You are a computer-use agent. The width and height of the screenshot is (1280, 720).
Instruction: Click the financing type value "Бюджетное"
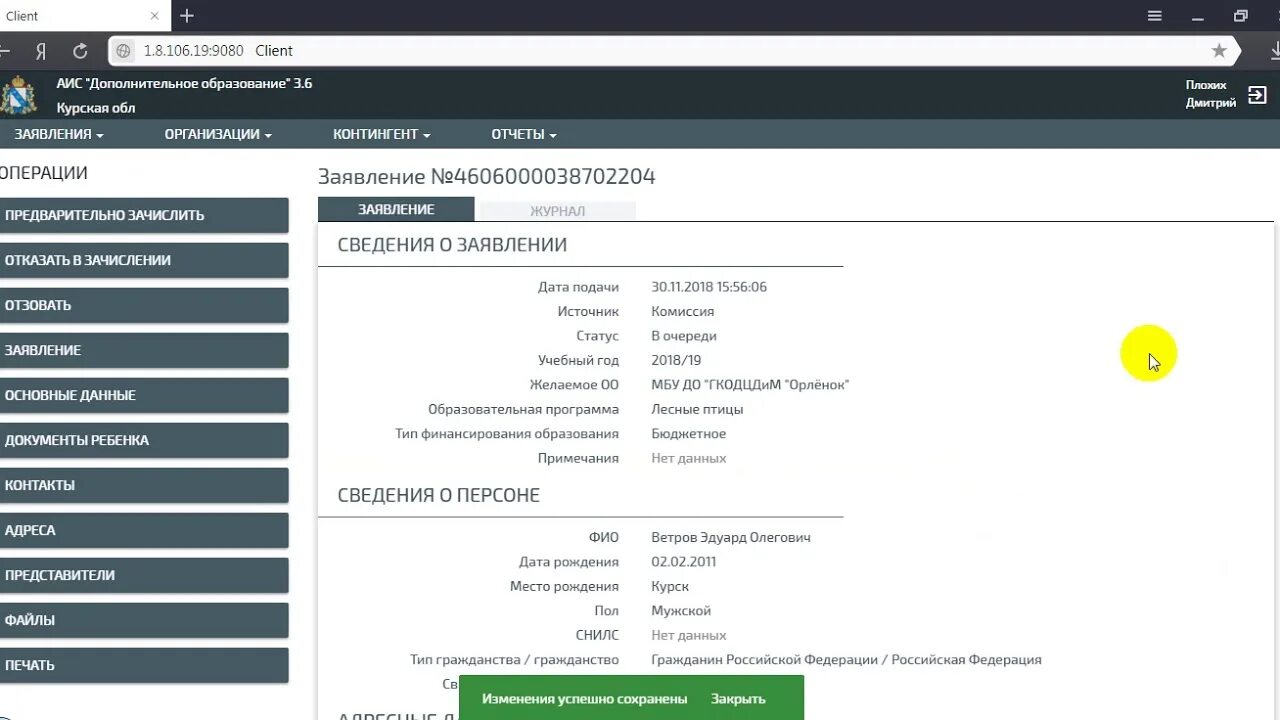click(689, 434)
